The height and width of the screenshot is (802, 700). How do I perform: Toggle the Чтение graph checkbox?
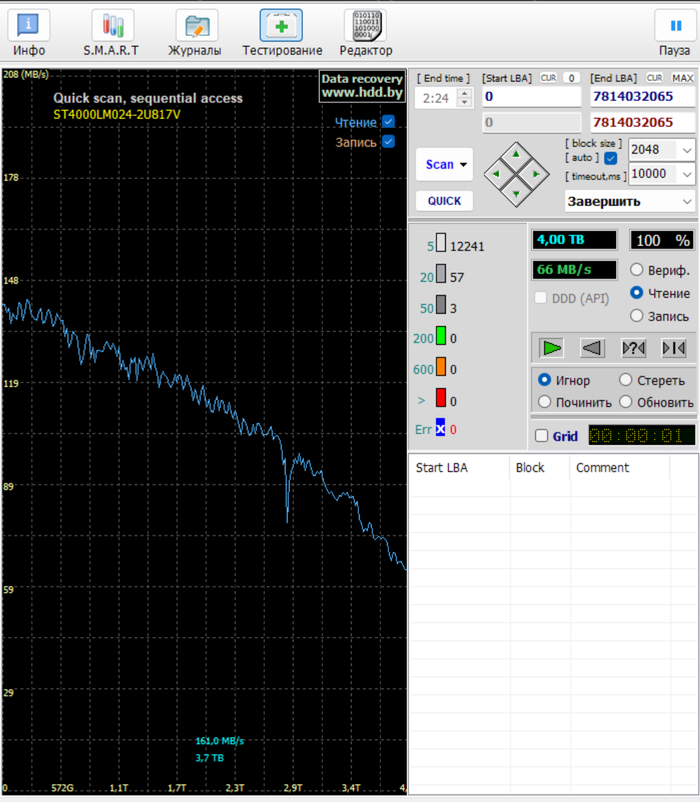389,122
